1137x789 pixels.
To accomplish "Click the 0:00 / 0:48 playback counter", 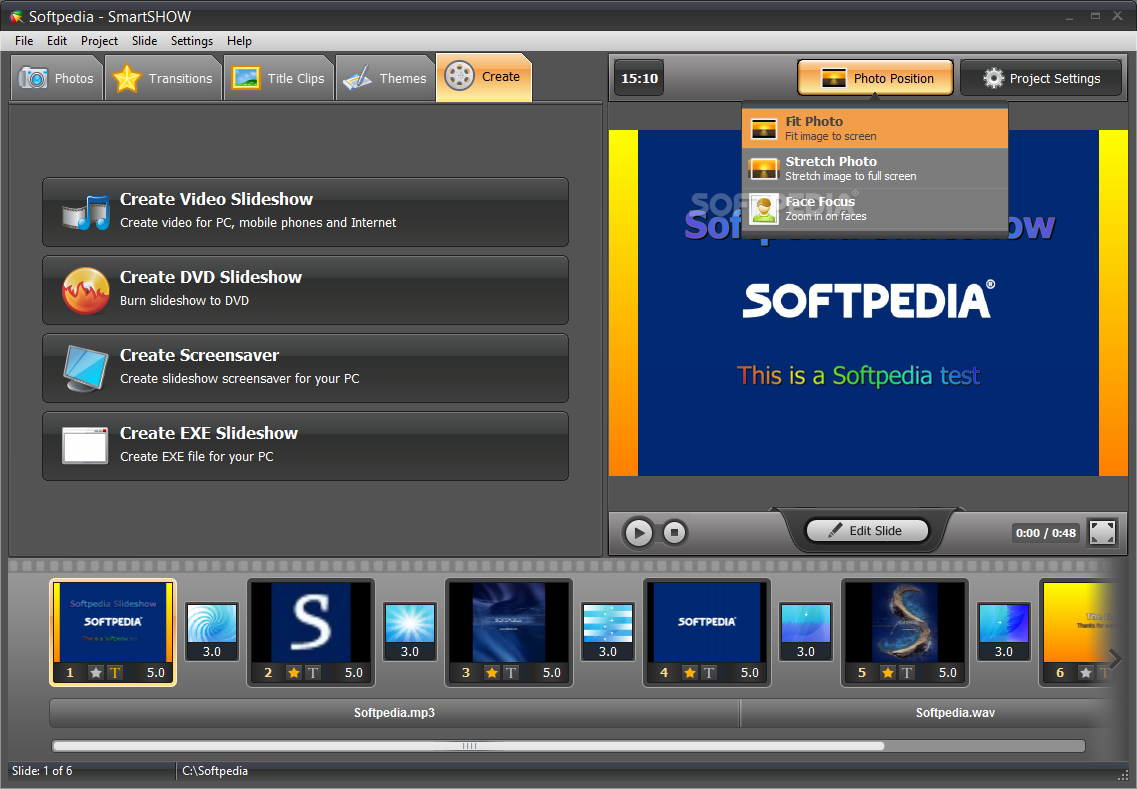I will click(x=1045, y=533).
